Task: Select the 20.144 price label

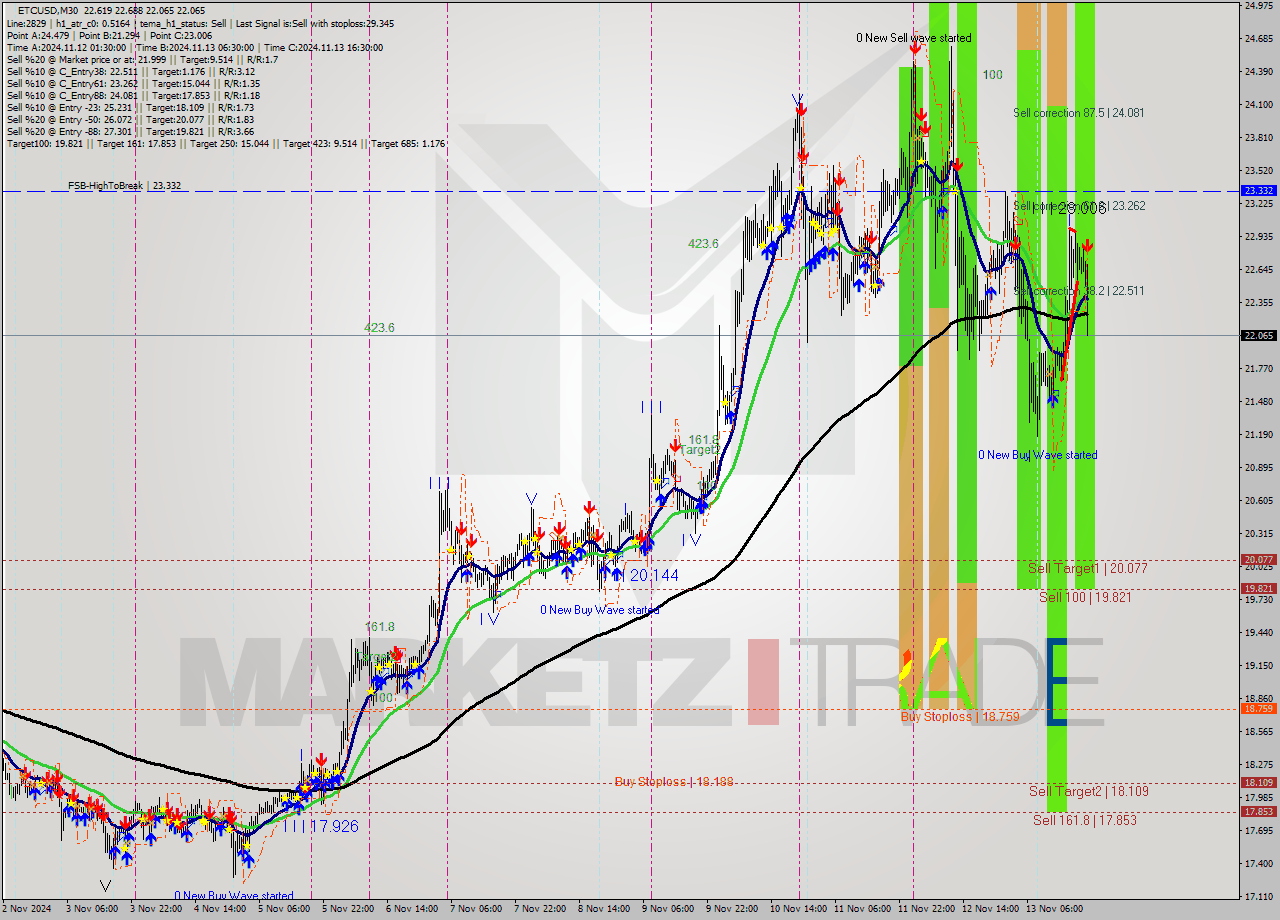Action: click(654, 575)
